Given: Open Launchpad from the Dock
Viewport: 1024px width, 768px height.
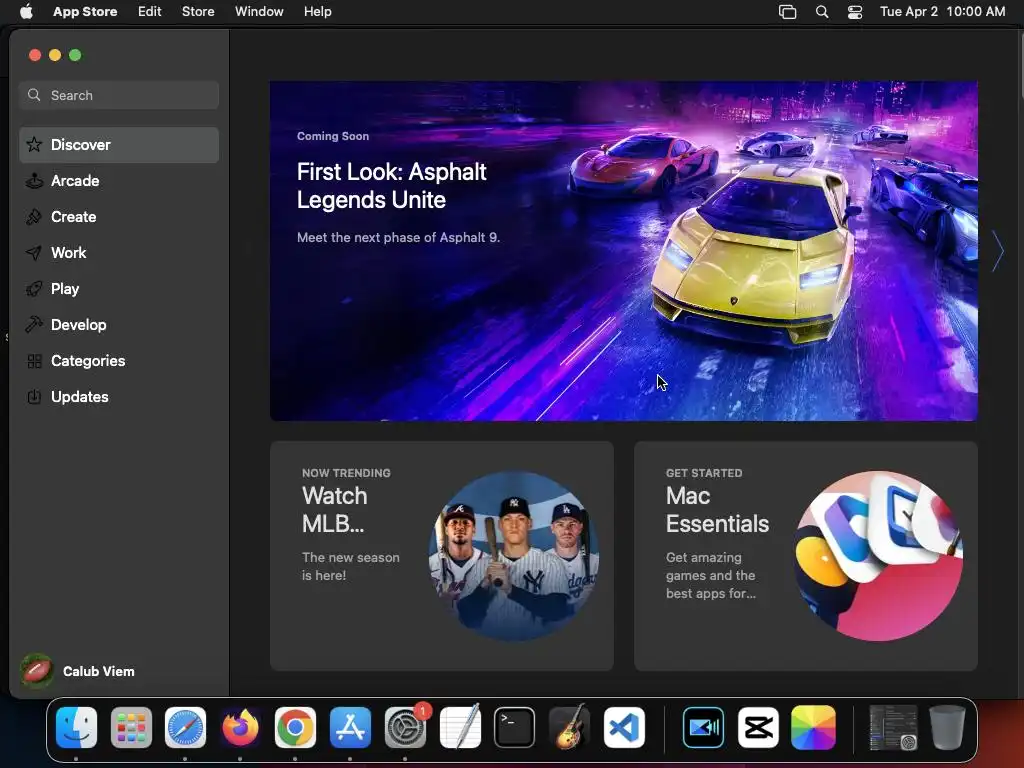Looking at the screenshot, I should (131, 728).
